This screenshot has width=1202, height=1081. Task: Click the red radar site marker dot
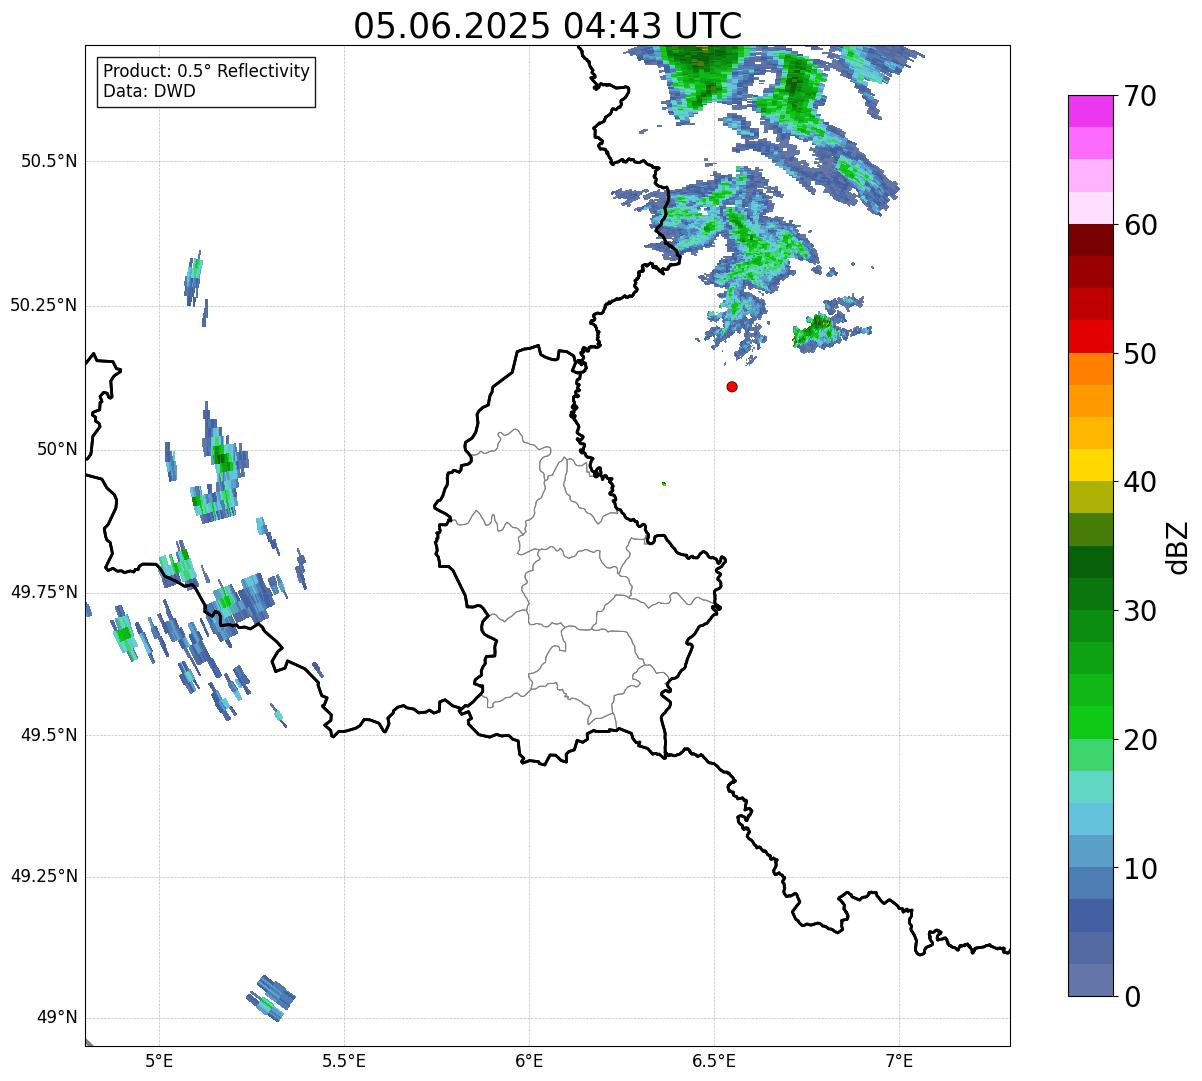[x=732, y=386]
